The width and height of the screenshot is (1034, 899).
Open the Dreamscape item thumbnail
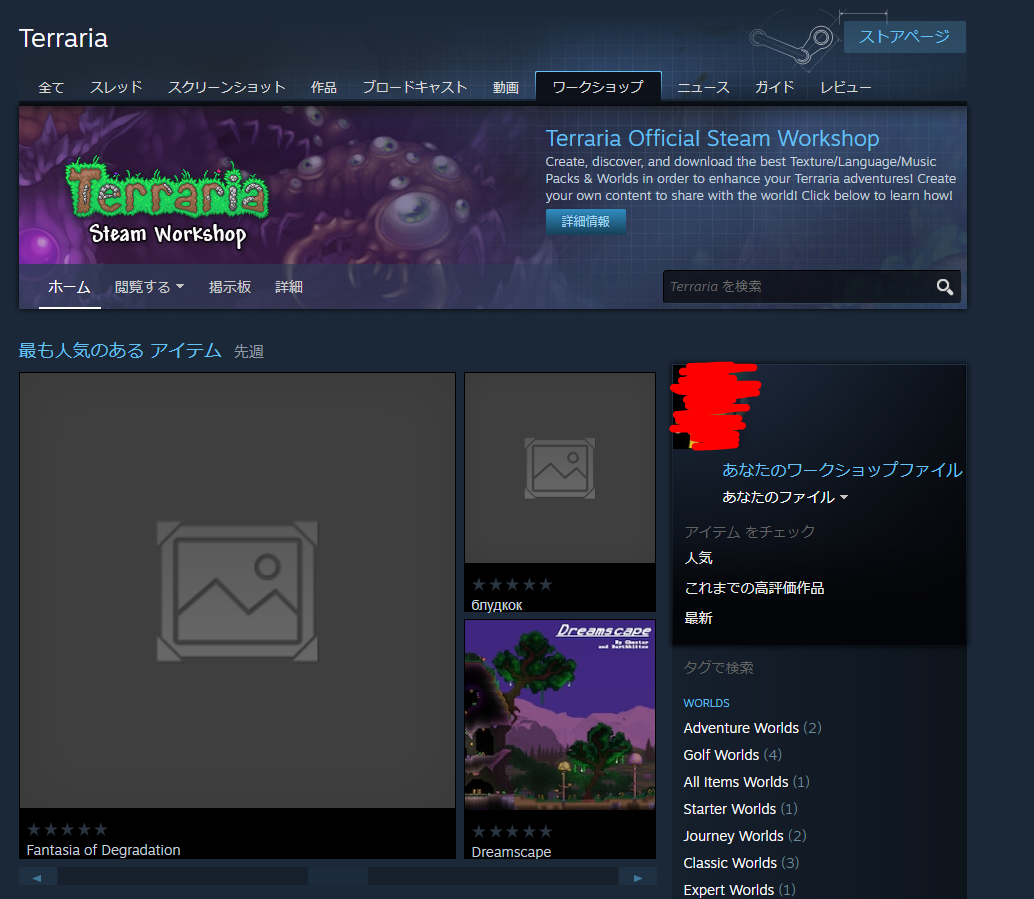560,715
